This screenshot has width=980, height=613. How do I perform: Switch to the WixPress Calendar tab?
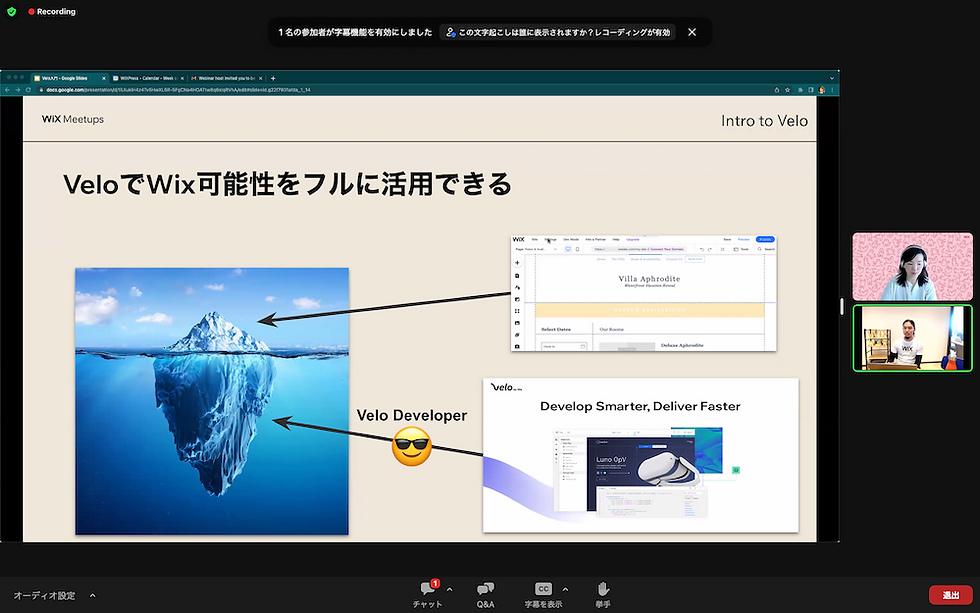[146, 78]
